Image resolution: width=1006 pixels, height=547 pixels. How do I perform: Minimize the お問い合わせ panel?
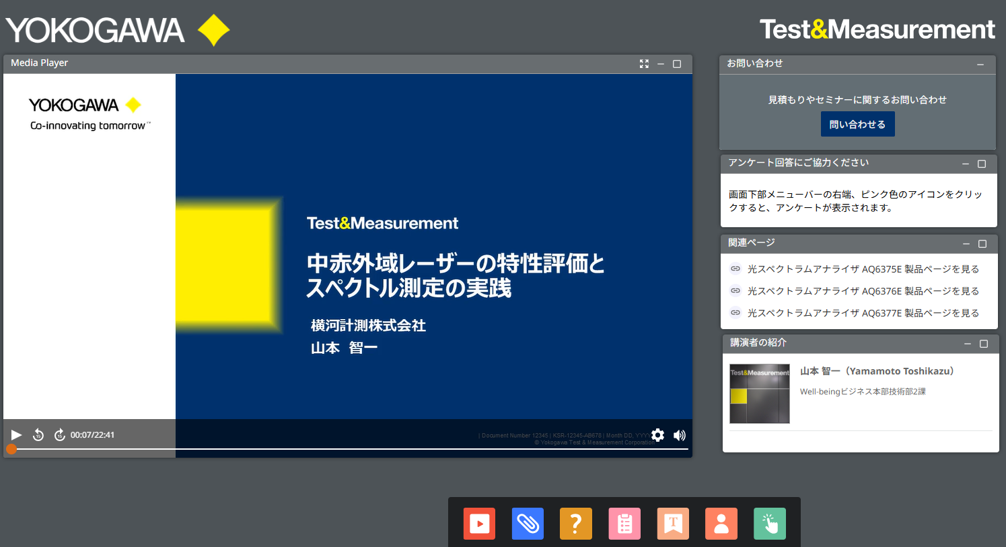(x=980, y=64)
